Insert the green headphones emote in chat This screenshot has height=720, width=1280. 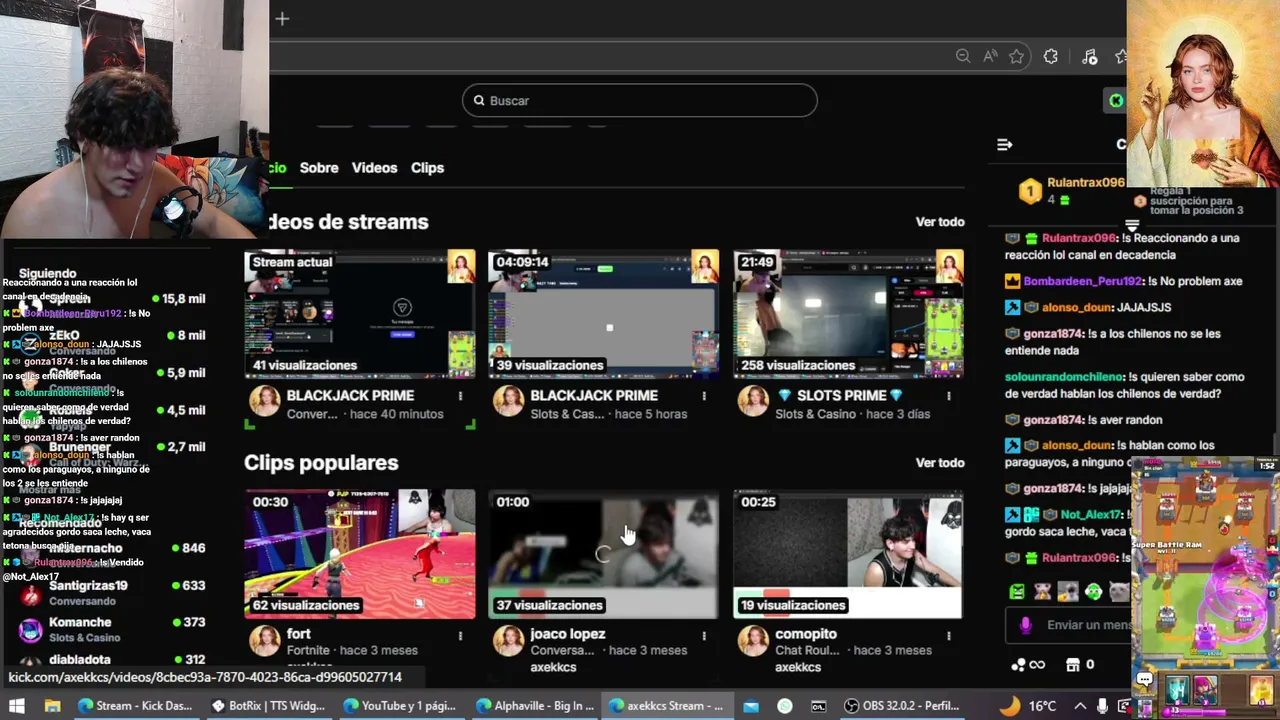pyautogui.click(x=1093, y=591)
